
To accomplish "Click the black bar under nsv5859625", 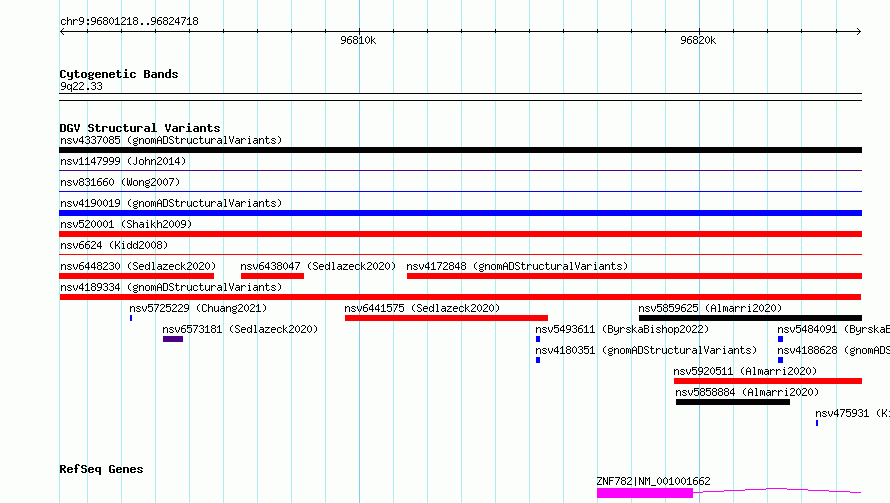I will click(x=750, y=318).
